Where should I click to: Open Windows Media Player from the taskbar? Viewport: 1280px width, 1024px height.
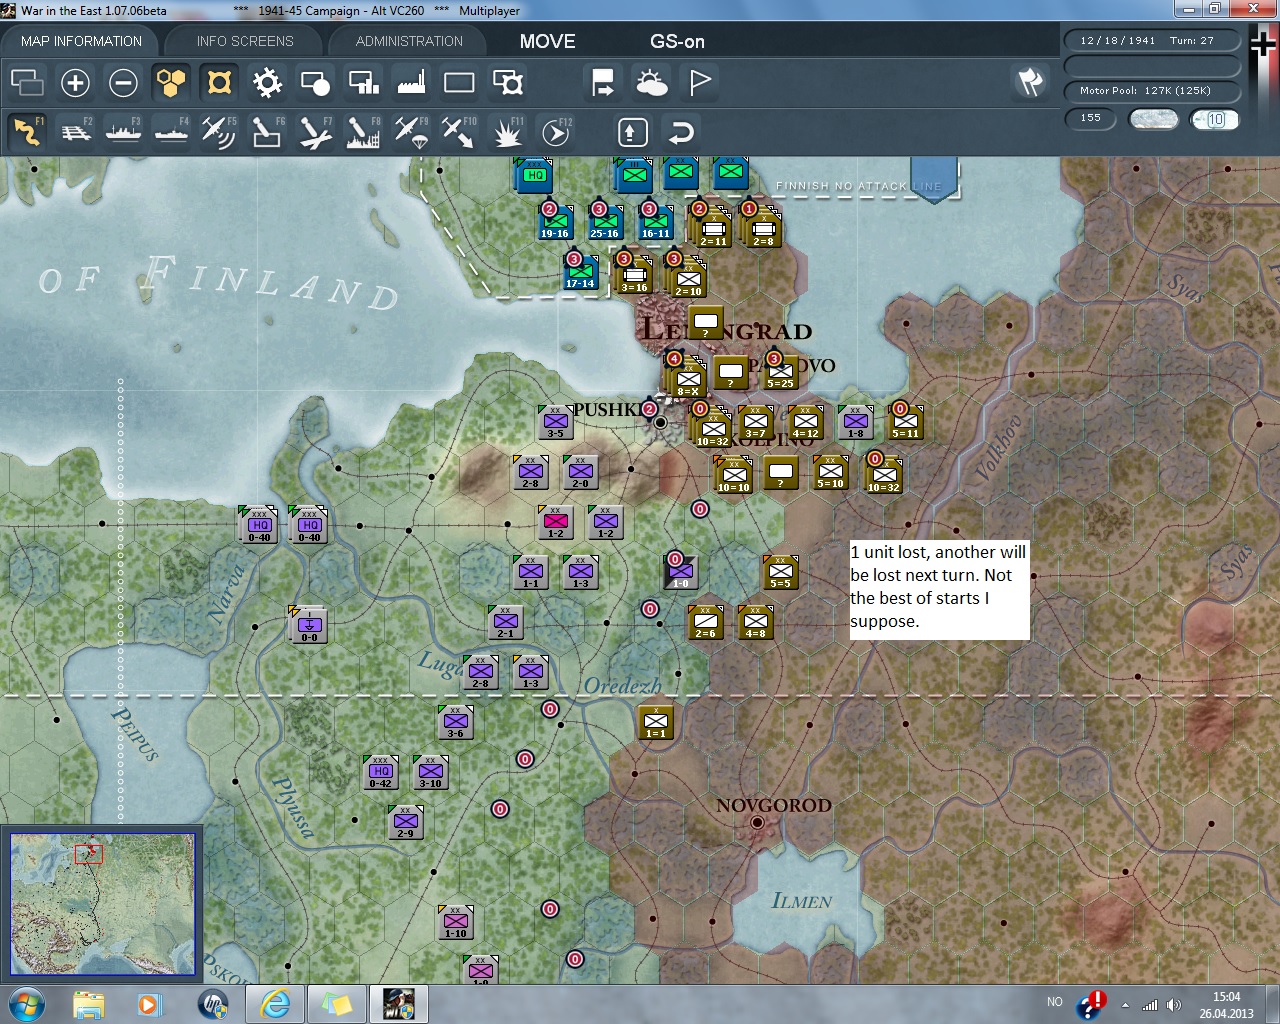150,1004
